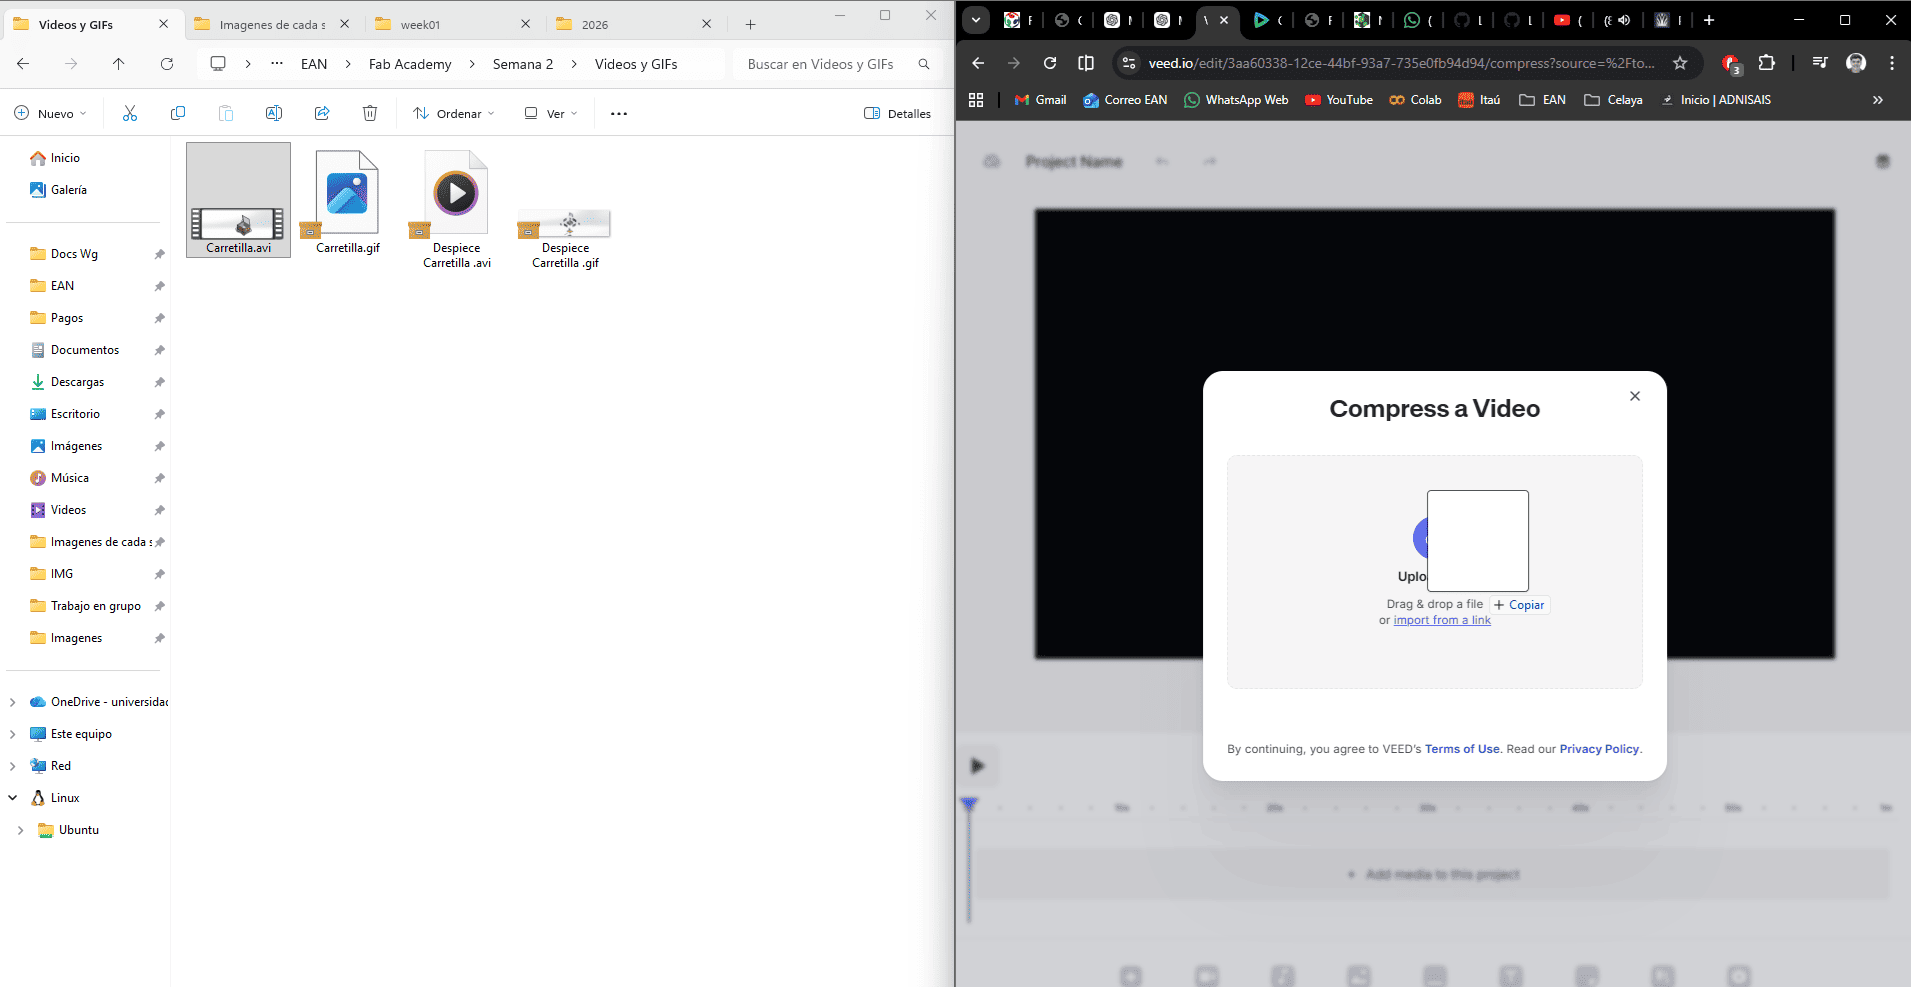
Task: Open VEED's Terms of Use link
Action: [1461, 748]
